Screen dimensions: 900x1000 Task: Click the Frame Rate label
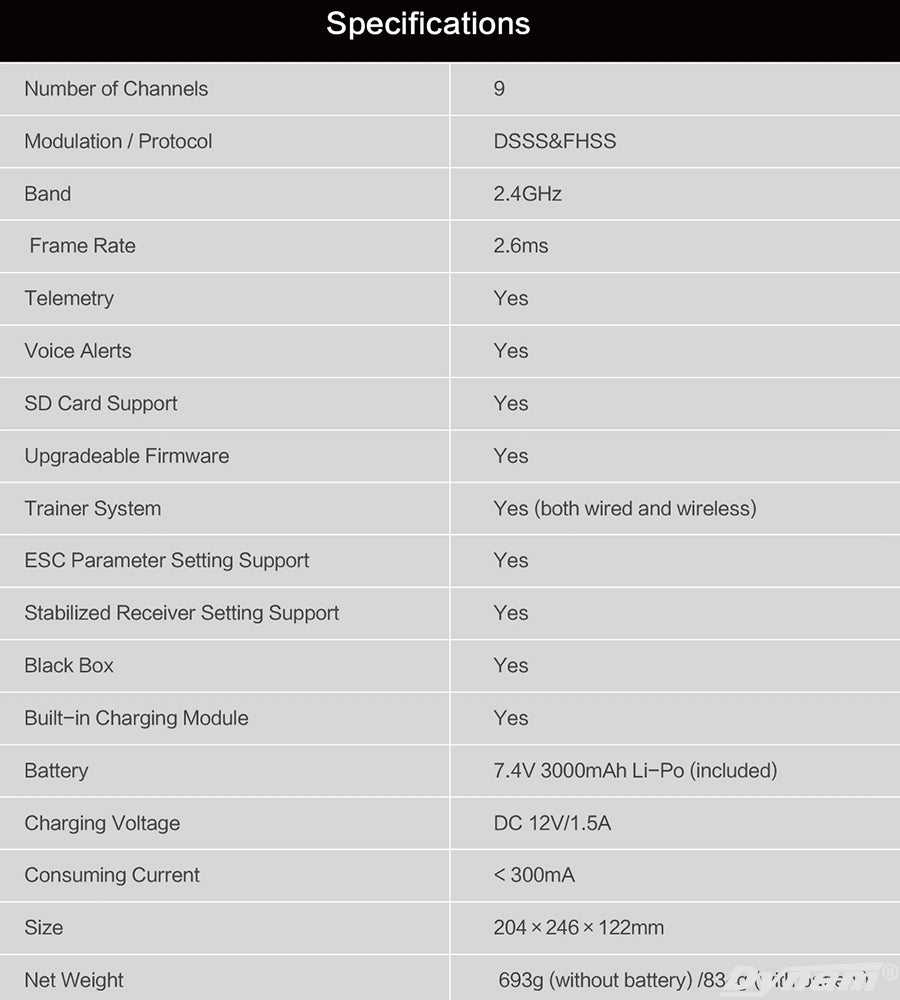[x=82, y=246]
